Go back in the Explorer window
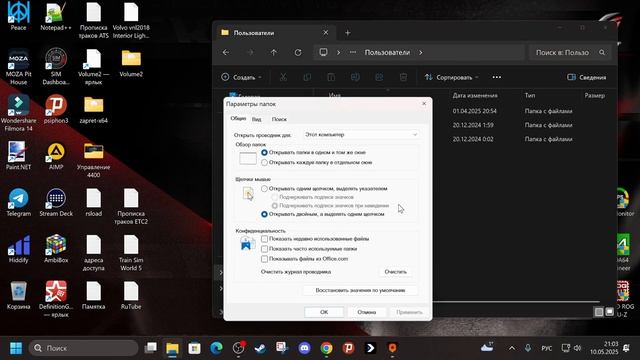The width and height of the screenshot is (640, 360). pyautogui.click(x=226, y=52)
